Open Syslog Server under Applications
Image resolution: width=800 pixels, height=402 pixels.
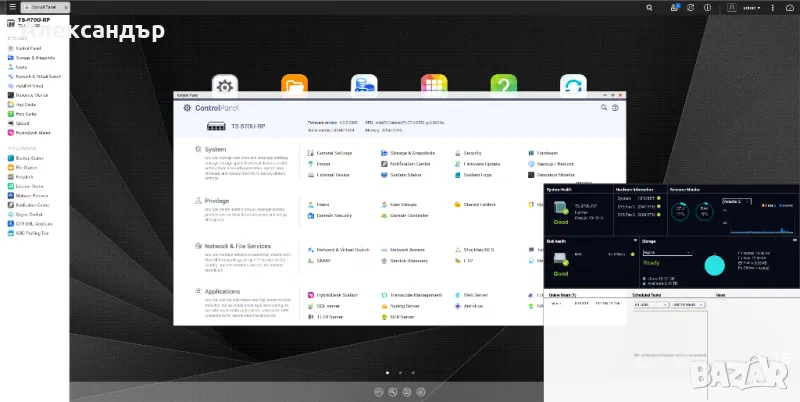point(401,306)
